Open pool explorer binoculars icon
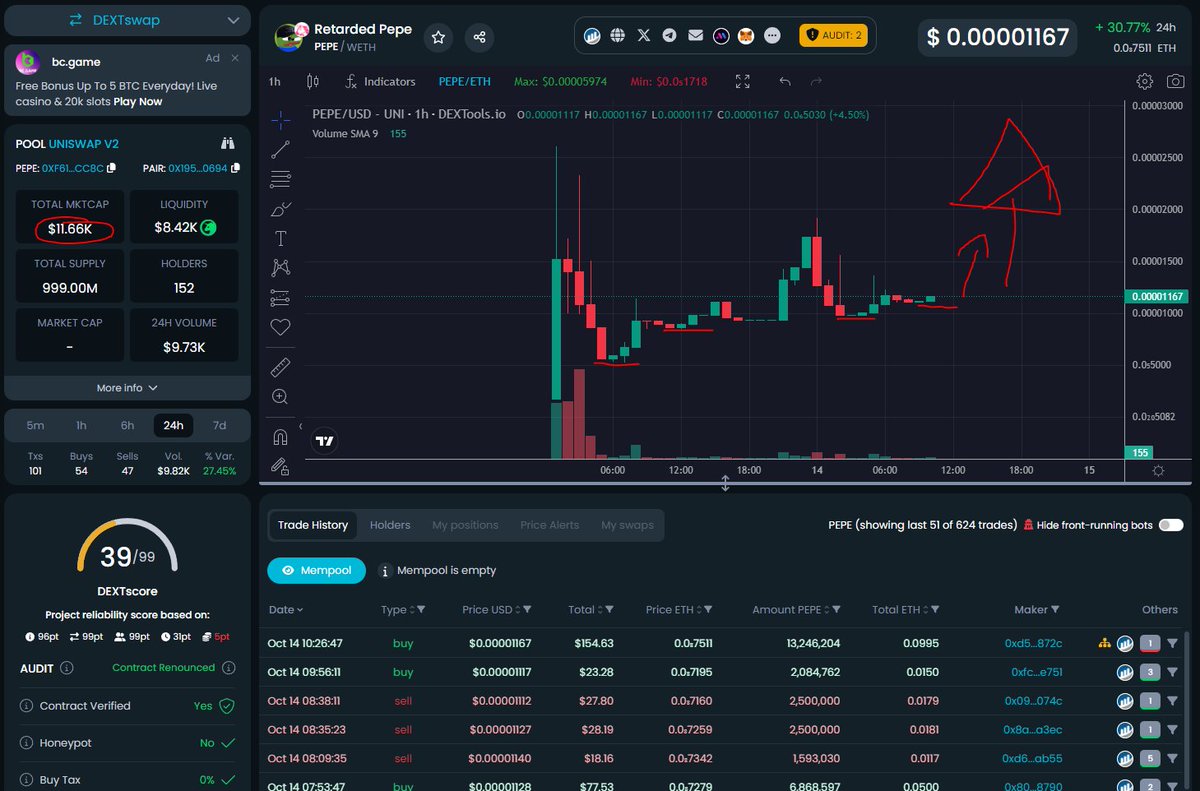 (227, 144)
